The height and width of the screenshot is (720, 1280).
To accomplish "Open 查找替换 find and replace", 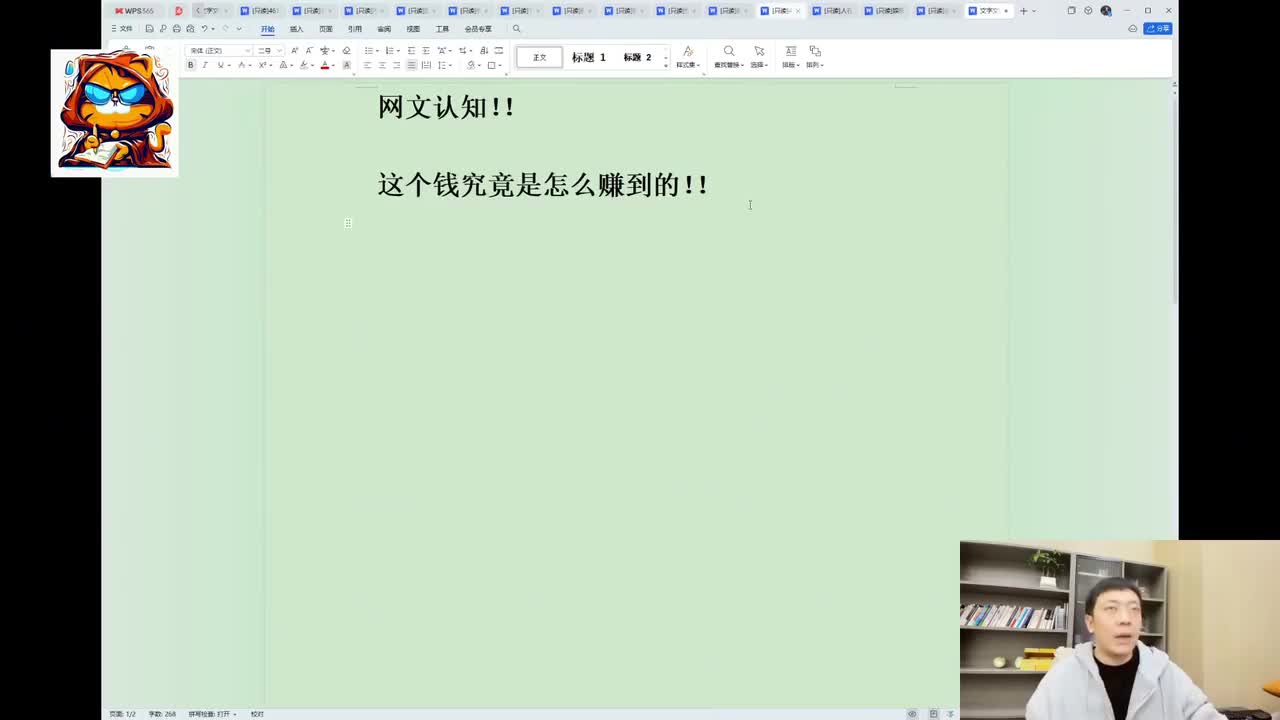I will coord(728,57).
